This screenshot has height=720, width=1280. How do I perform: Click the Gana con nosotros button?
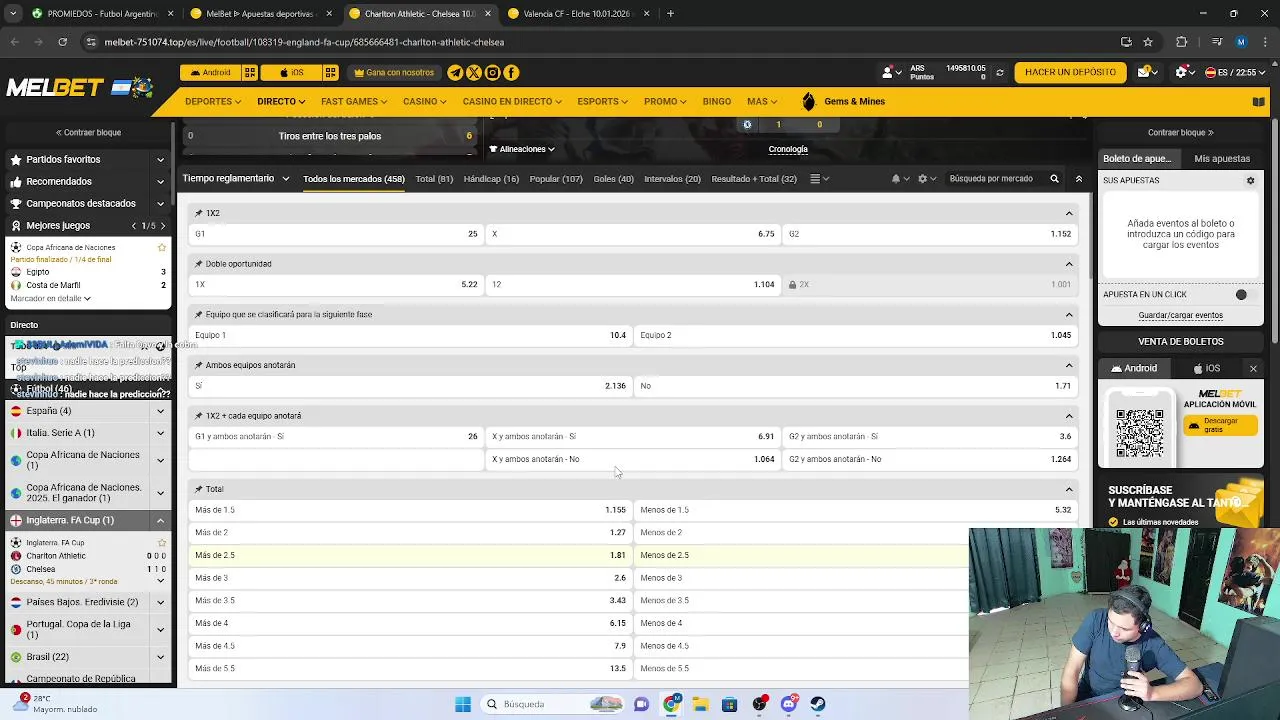pos(394,72)
